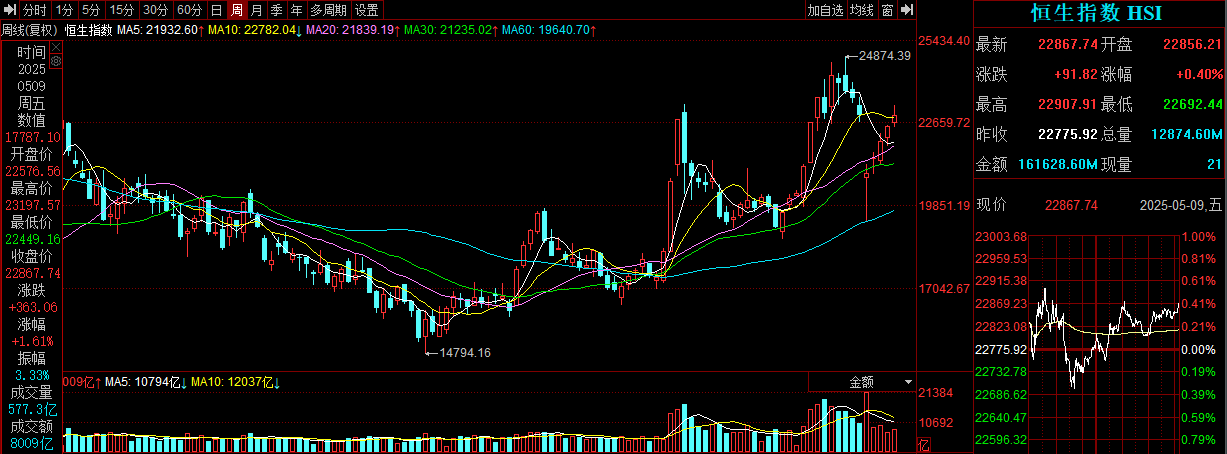Select the 1分 one-minute period
1227x454 pixels.
pyautogui.click(x=64, y=10)
